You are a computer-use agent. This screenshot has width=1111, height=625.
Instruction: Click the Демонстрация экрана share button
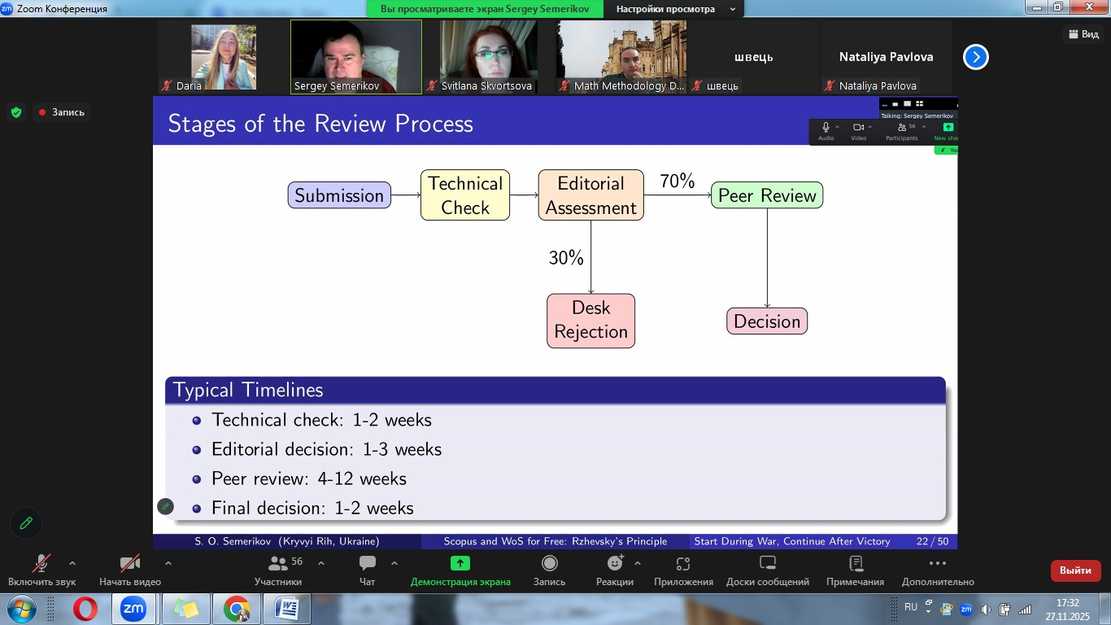click(x=460, y=570)
